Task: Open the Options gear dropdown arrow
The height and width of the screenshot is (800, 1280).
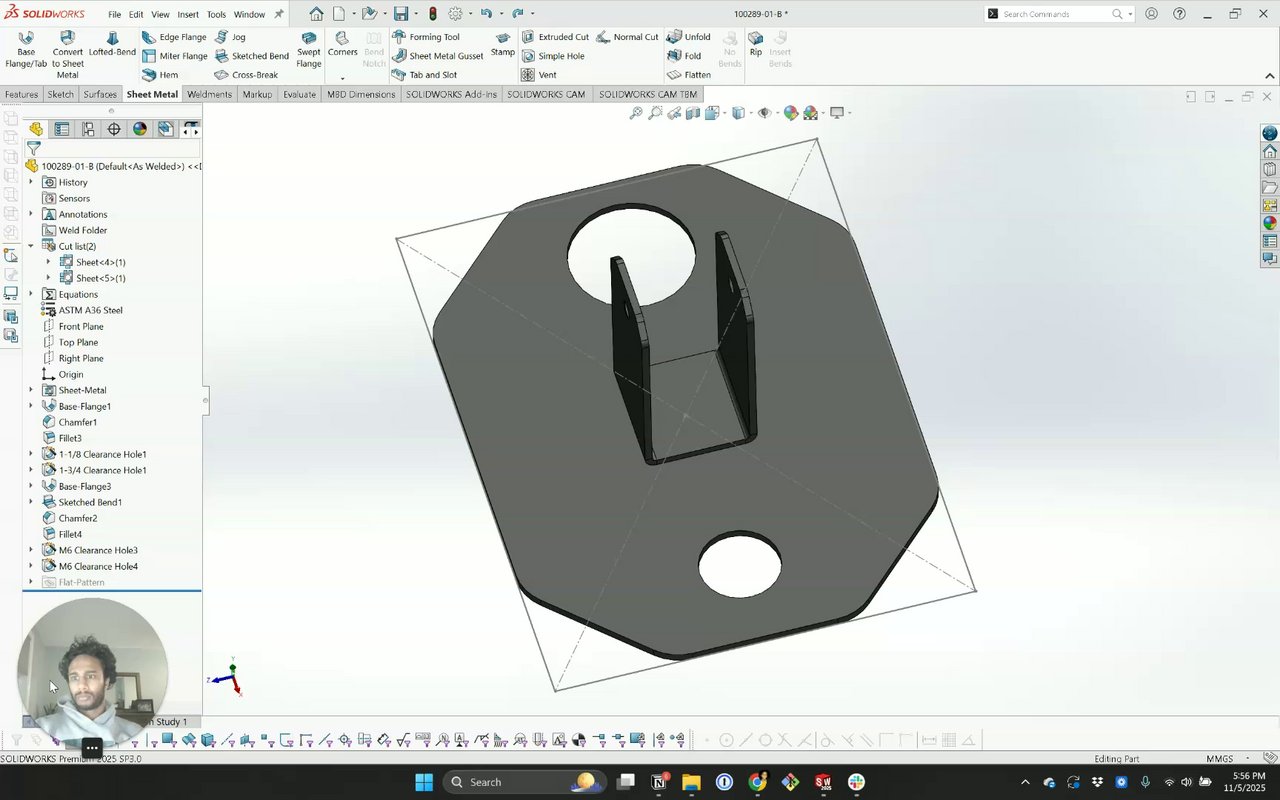Action: click(x=470, y=14)
